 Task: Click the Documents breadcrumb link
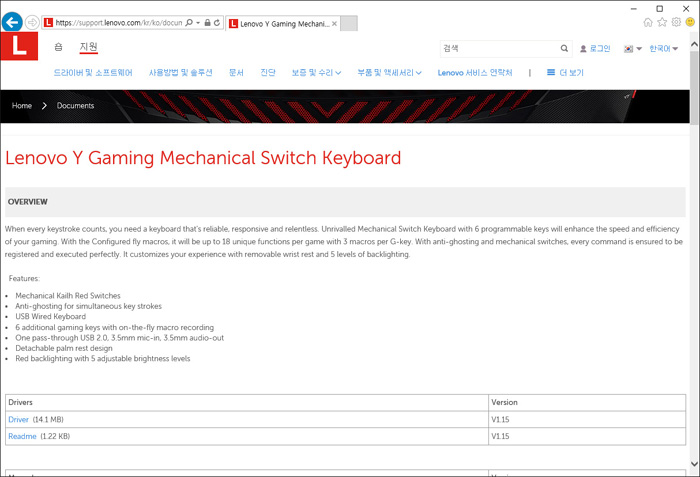75,106
